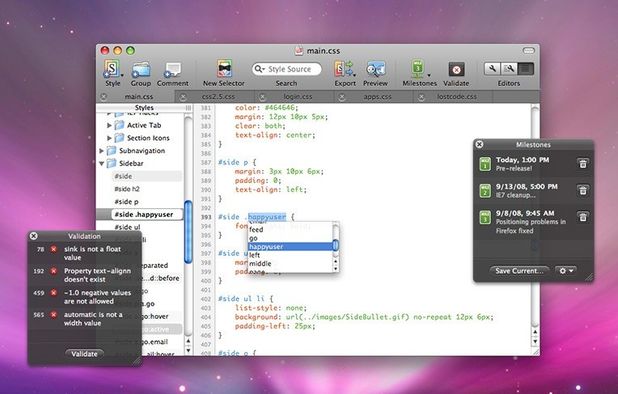Expand the Active Tab folder
This screenshot has height=394, width=618.
pos(109,125)
